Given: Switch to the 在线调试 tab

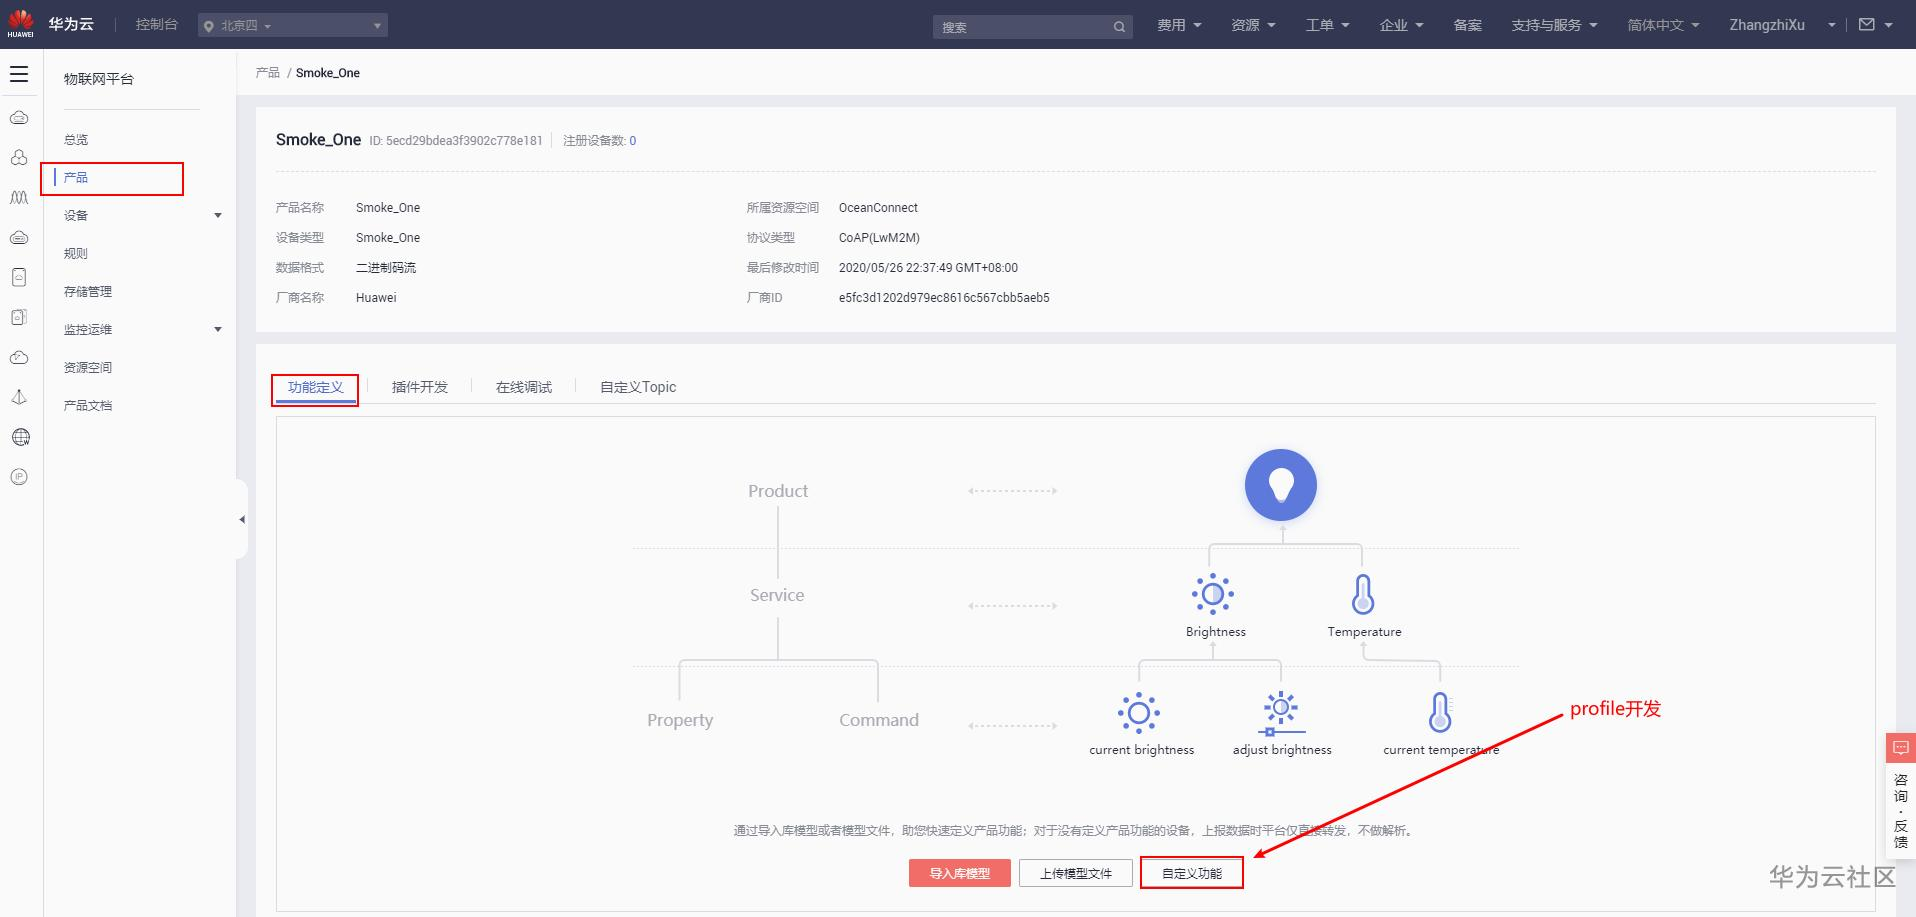Looking at the screenshot, I should [524, 388].
